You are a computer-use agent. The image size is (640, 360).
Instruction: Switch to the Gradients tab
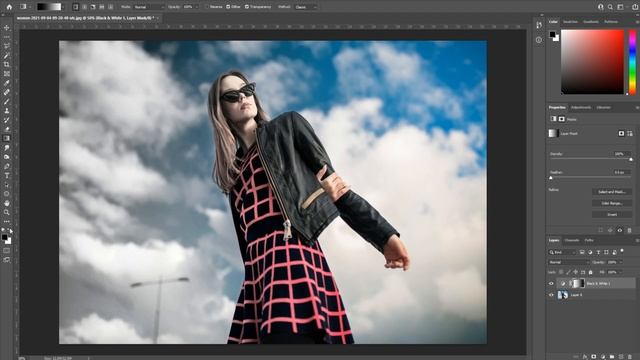pos(591,22)
